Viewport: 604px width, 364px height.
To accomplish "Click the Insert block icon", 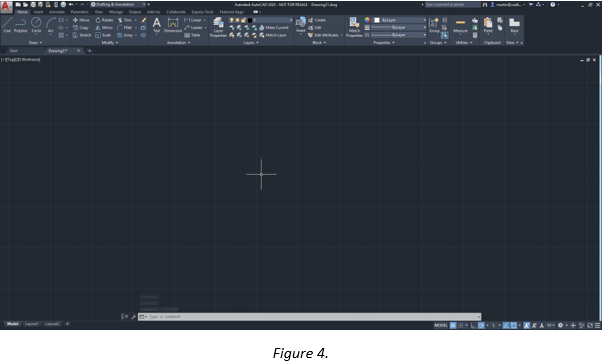I will pyautogui.click(x=300, y=24).
